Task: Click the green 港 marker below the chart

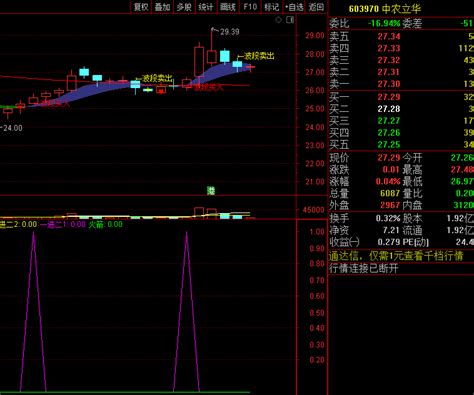Action: click(x=211, y=191)
